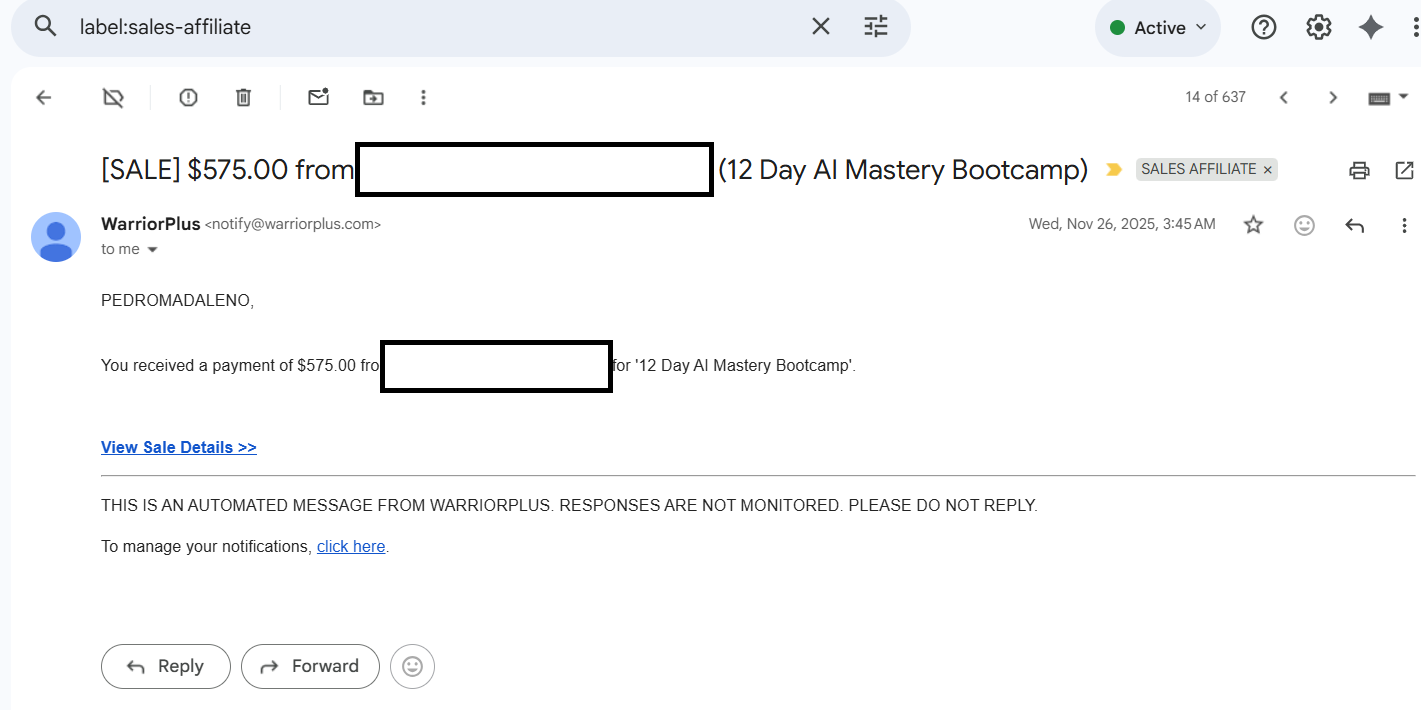
Task: Open the email in a new window
Action: (x=1404, y=170)
